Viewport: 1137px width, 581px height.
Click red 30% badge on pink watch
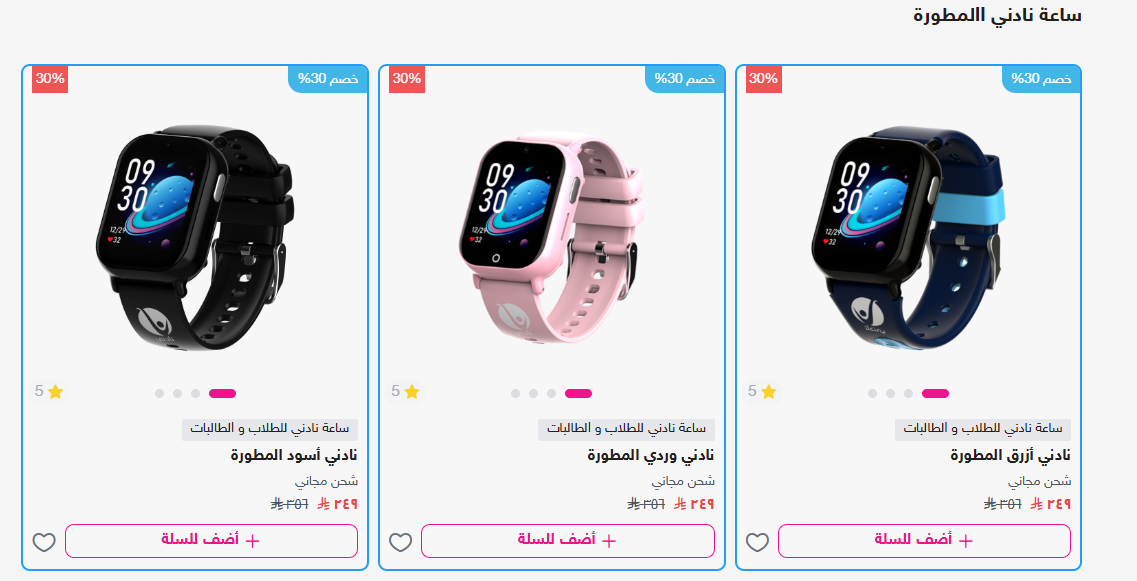click(x=407, y=79)
